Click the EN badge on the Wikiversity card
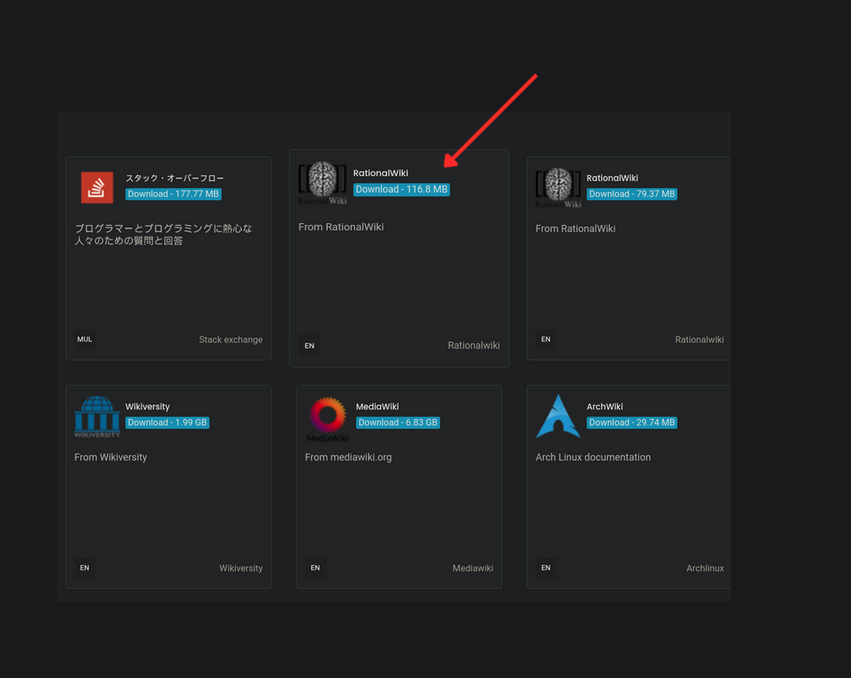The image size is (851, 678). (85, 567)
